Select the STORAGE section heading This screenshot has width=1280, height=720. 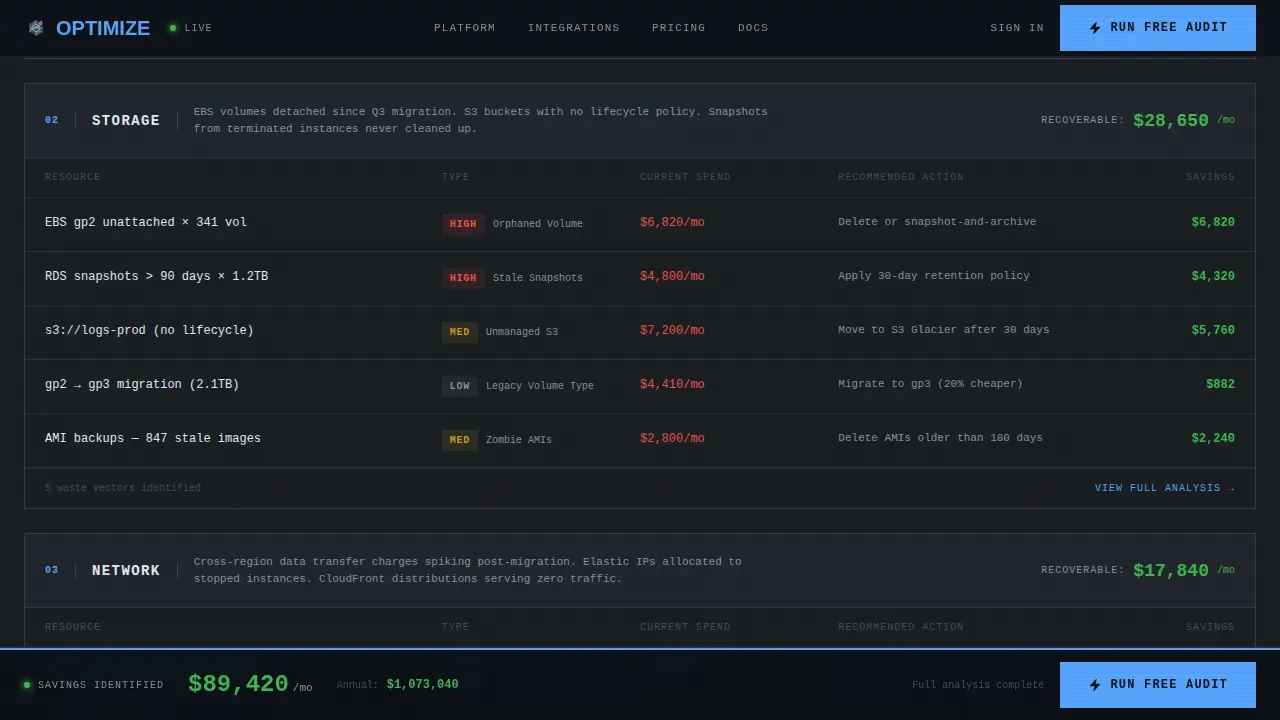pyautogui.click(x=126, y=120)
